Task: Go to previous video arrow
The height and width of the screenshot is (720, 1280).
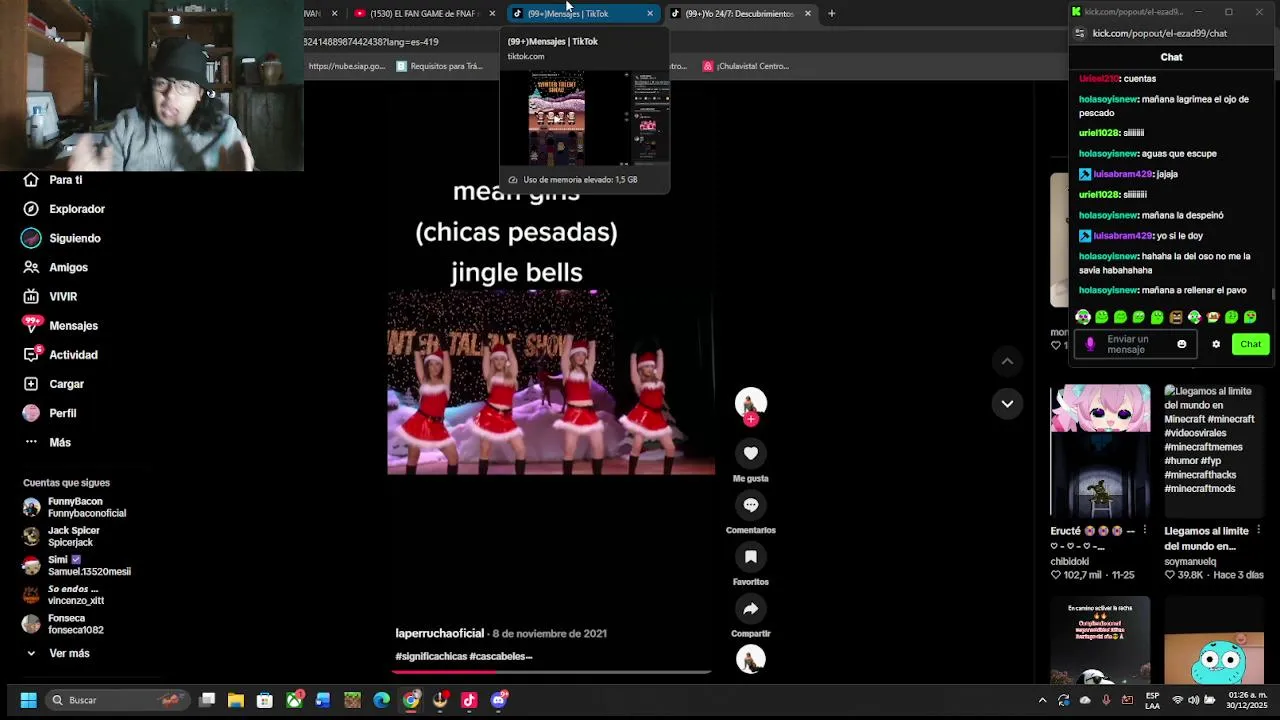Action: coord(1007,361)
